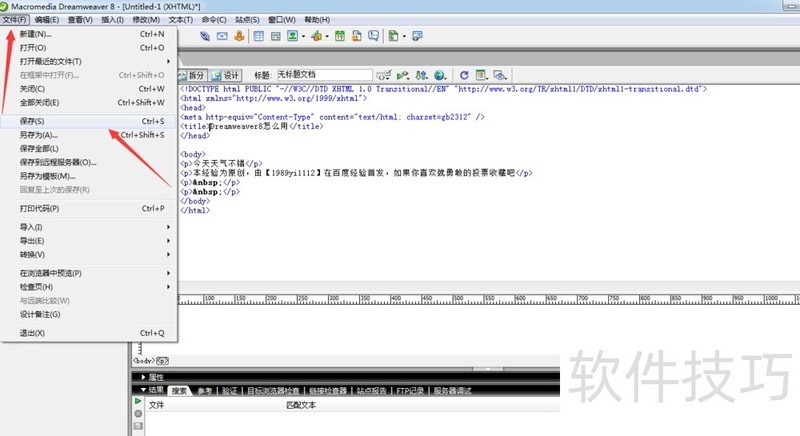Expand the 检查页(H) submenu
This screenshot has height=436, width=800.
coord(89,287)
